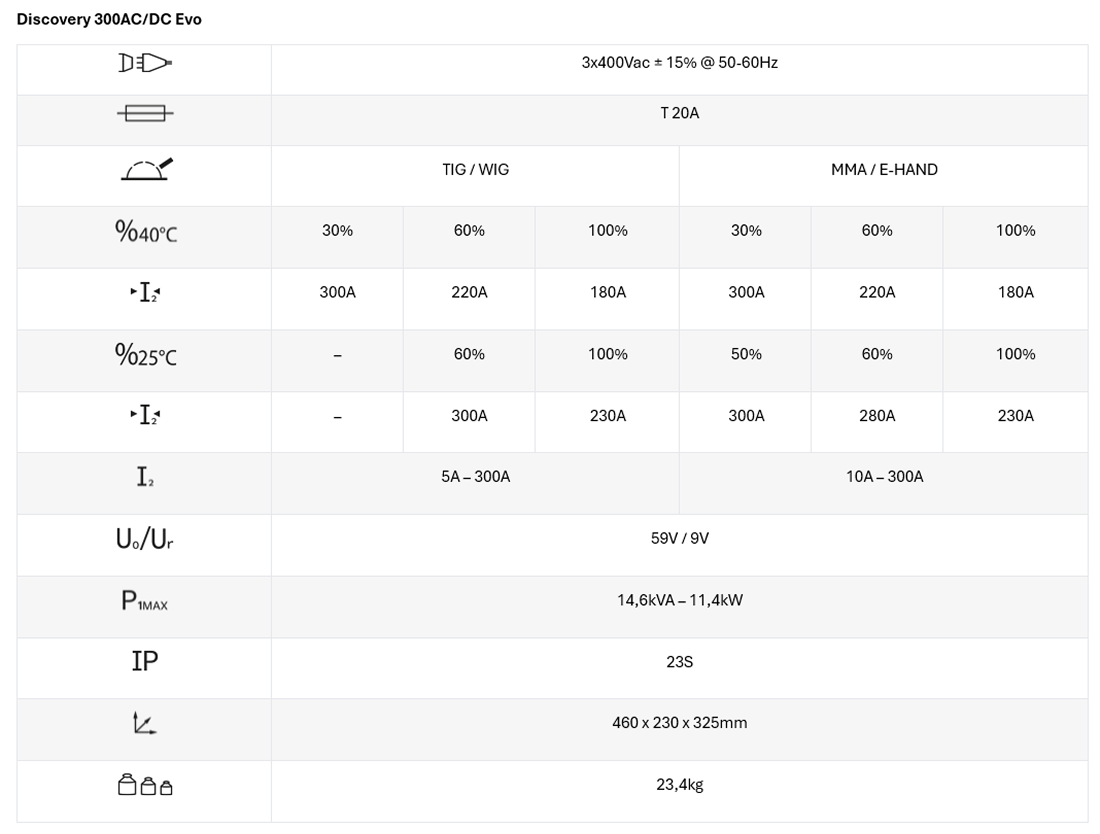Click the 23,4kg weight value

(x=679, y=785)
